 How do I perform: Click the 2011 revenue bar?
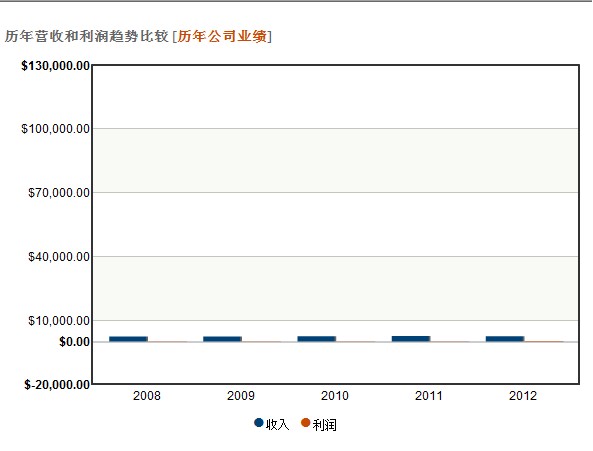(x=411, y=339)
